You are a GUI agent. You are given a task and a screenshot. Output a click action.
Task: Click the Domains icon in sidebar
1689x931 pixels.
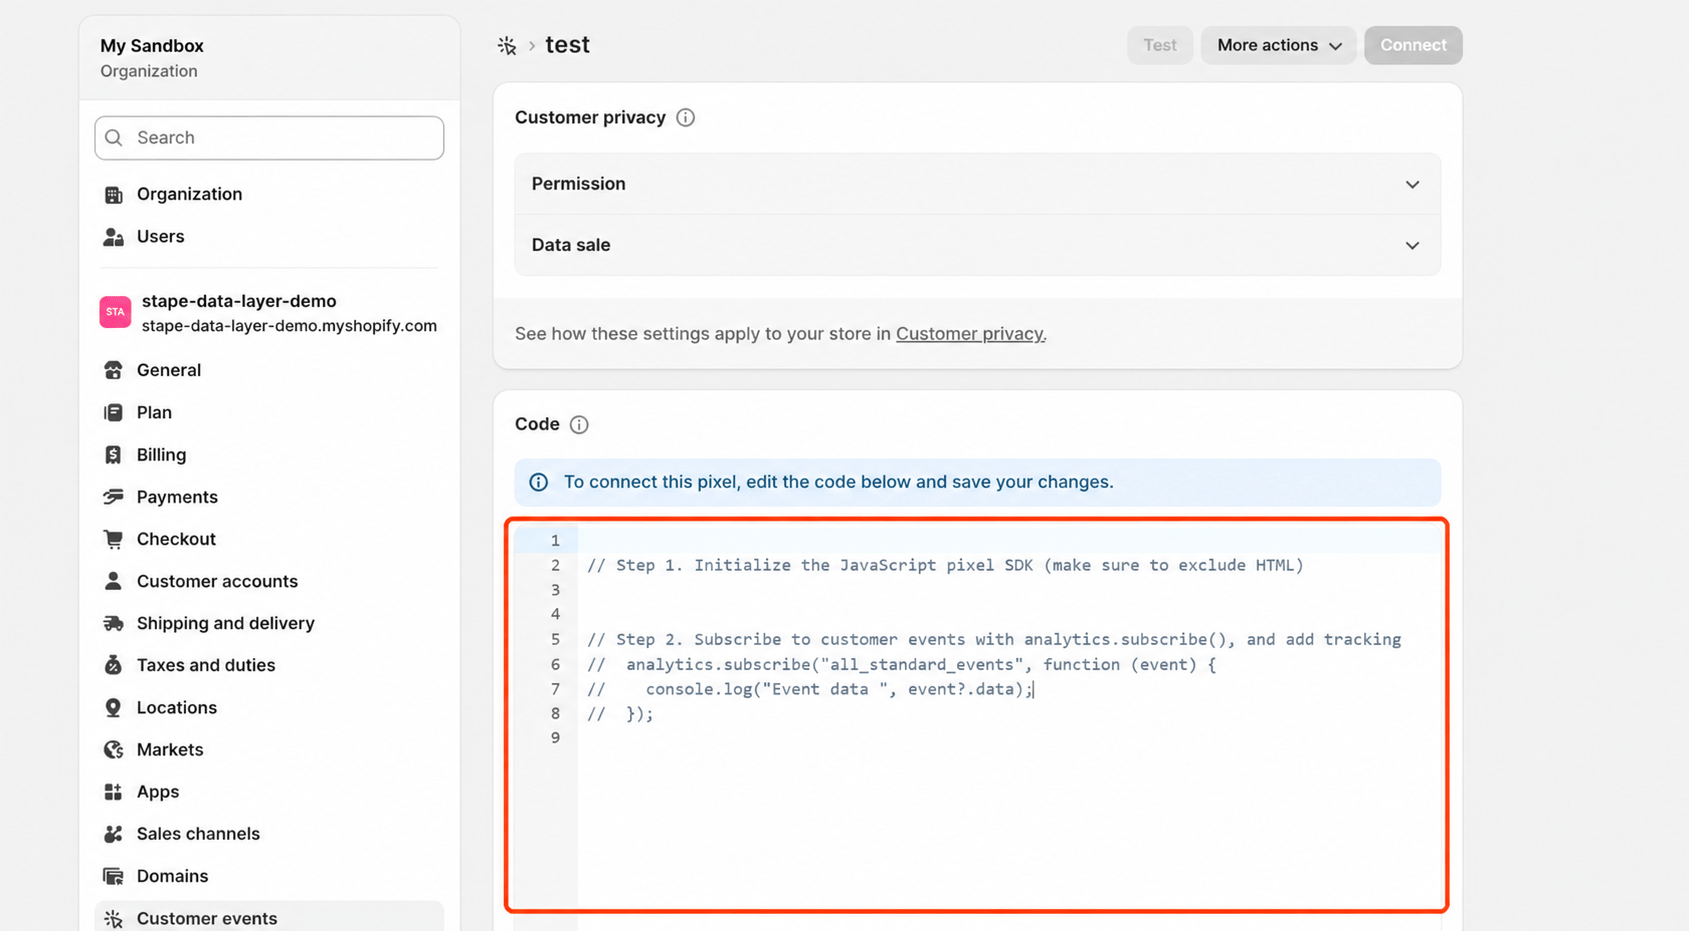pos(113,876)
